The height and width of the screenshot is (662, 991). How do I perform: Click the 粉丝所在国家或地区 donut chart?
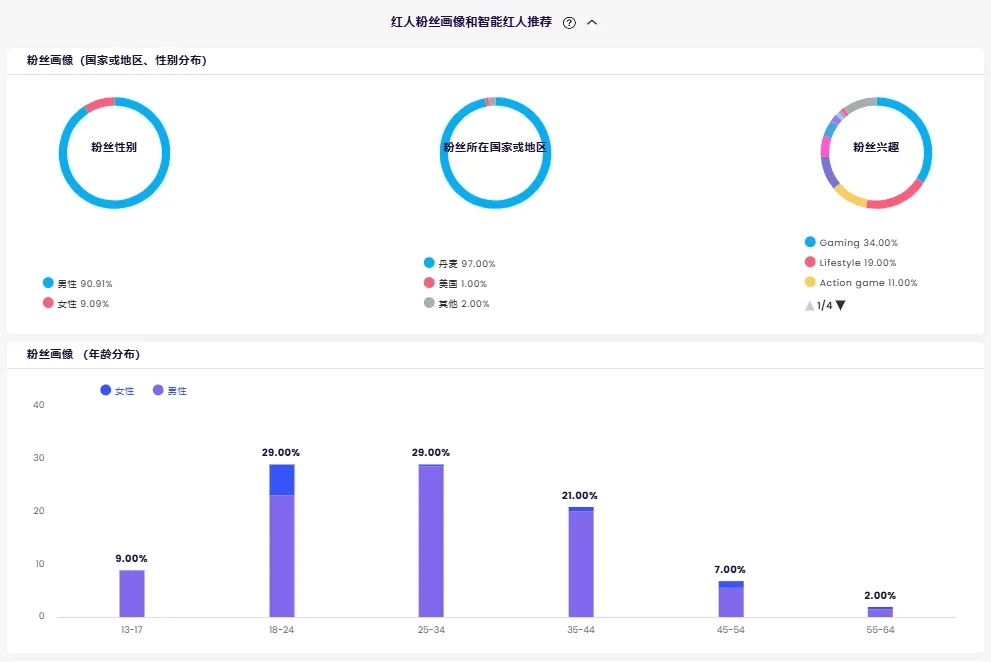point(496,152)
